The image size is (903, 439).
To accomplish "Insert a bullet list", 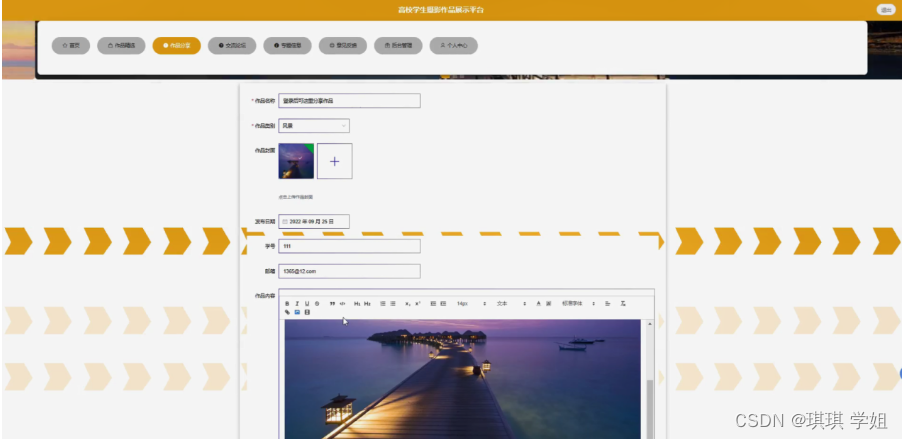I will click(393, 304).
